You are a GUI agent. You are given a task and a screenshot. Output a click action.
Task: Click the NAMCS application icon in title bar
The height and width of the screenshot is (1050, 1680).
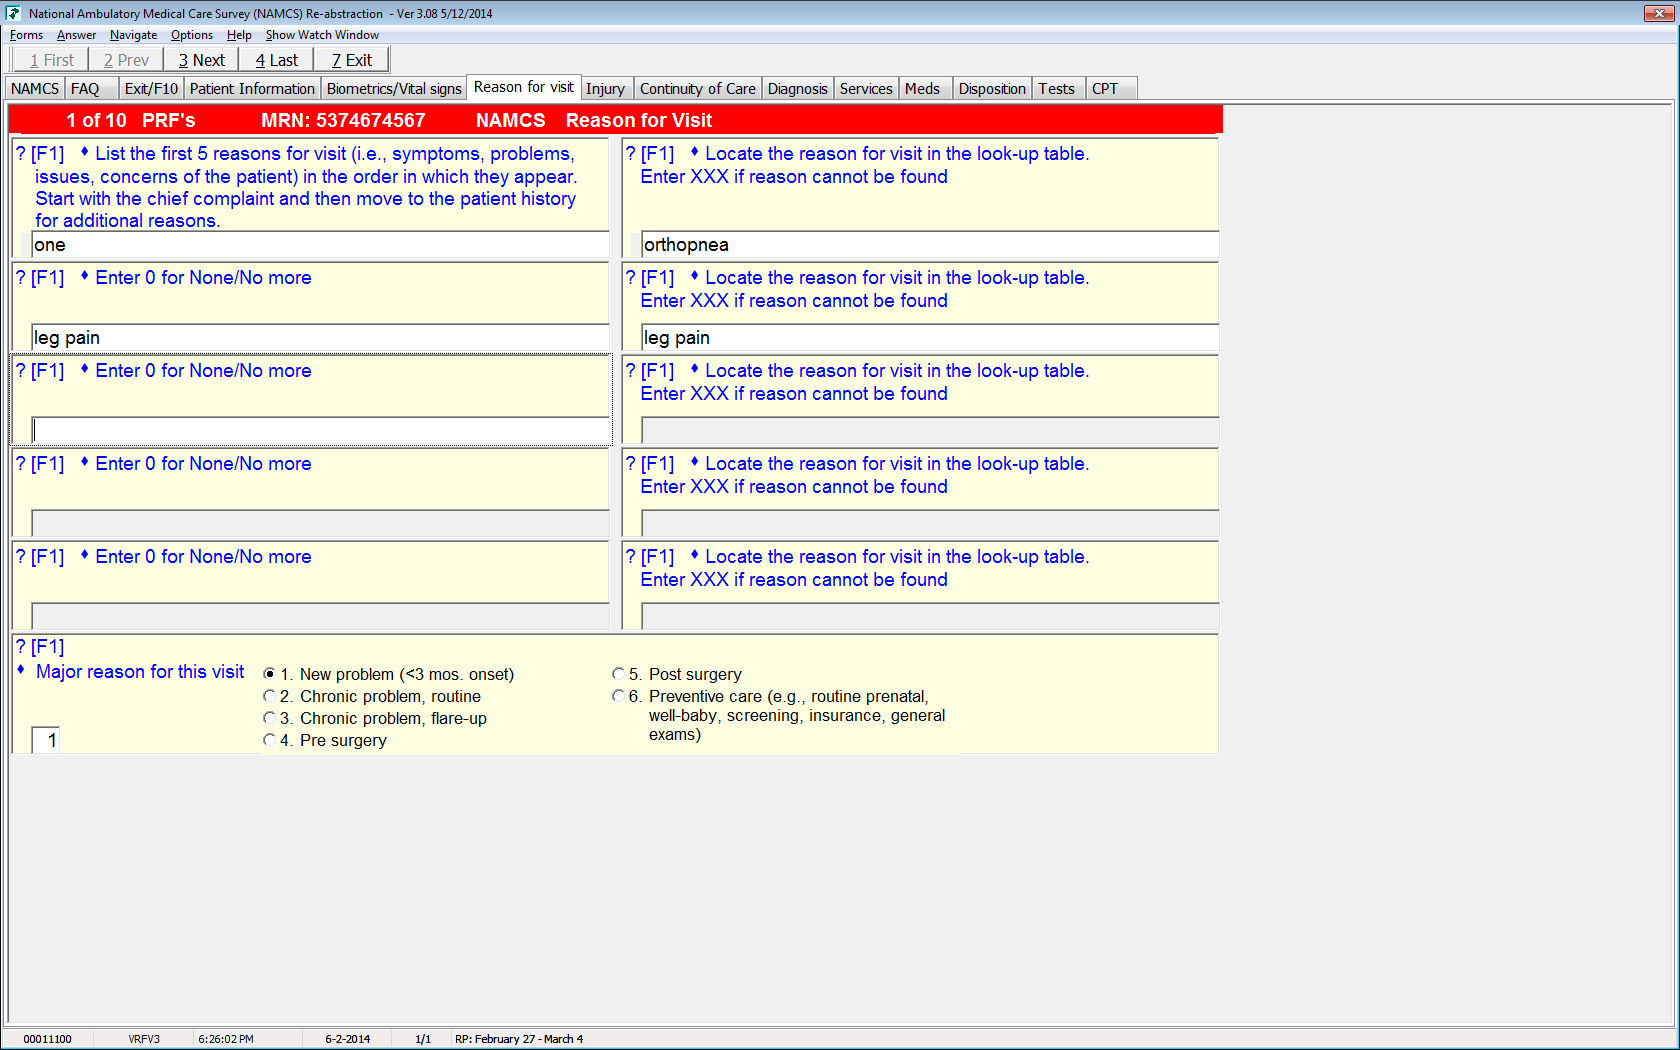click(13, 13)
